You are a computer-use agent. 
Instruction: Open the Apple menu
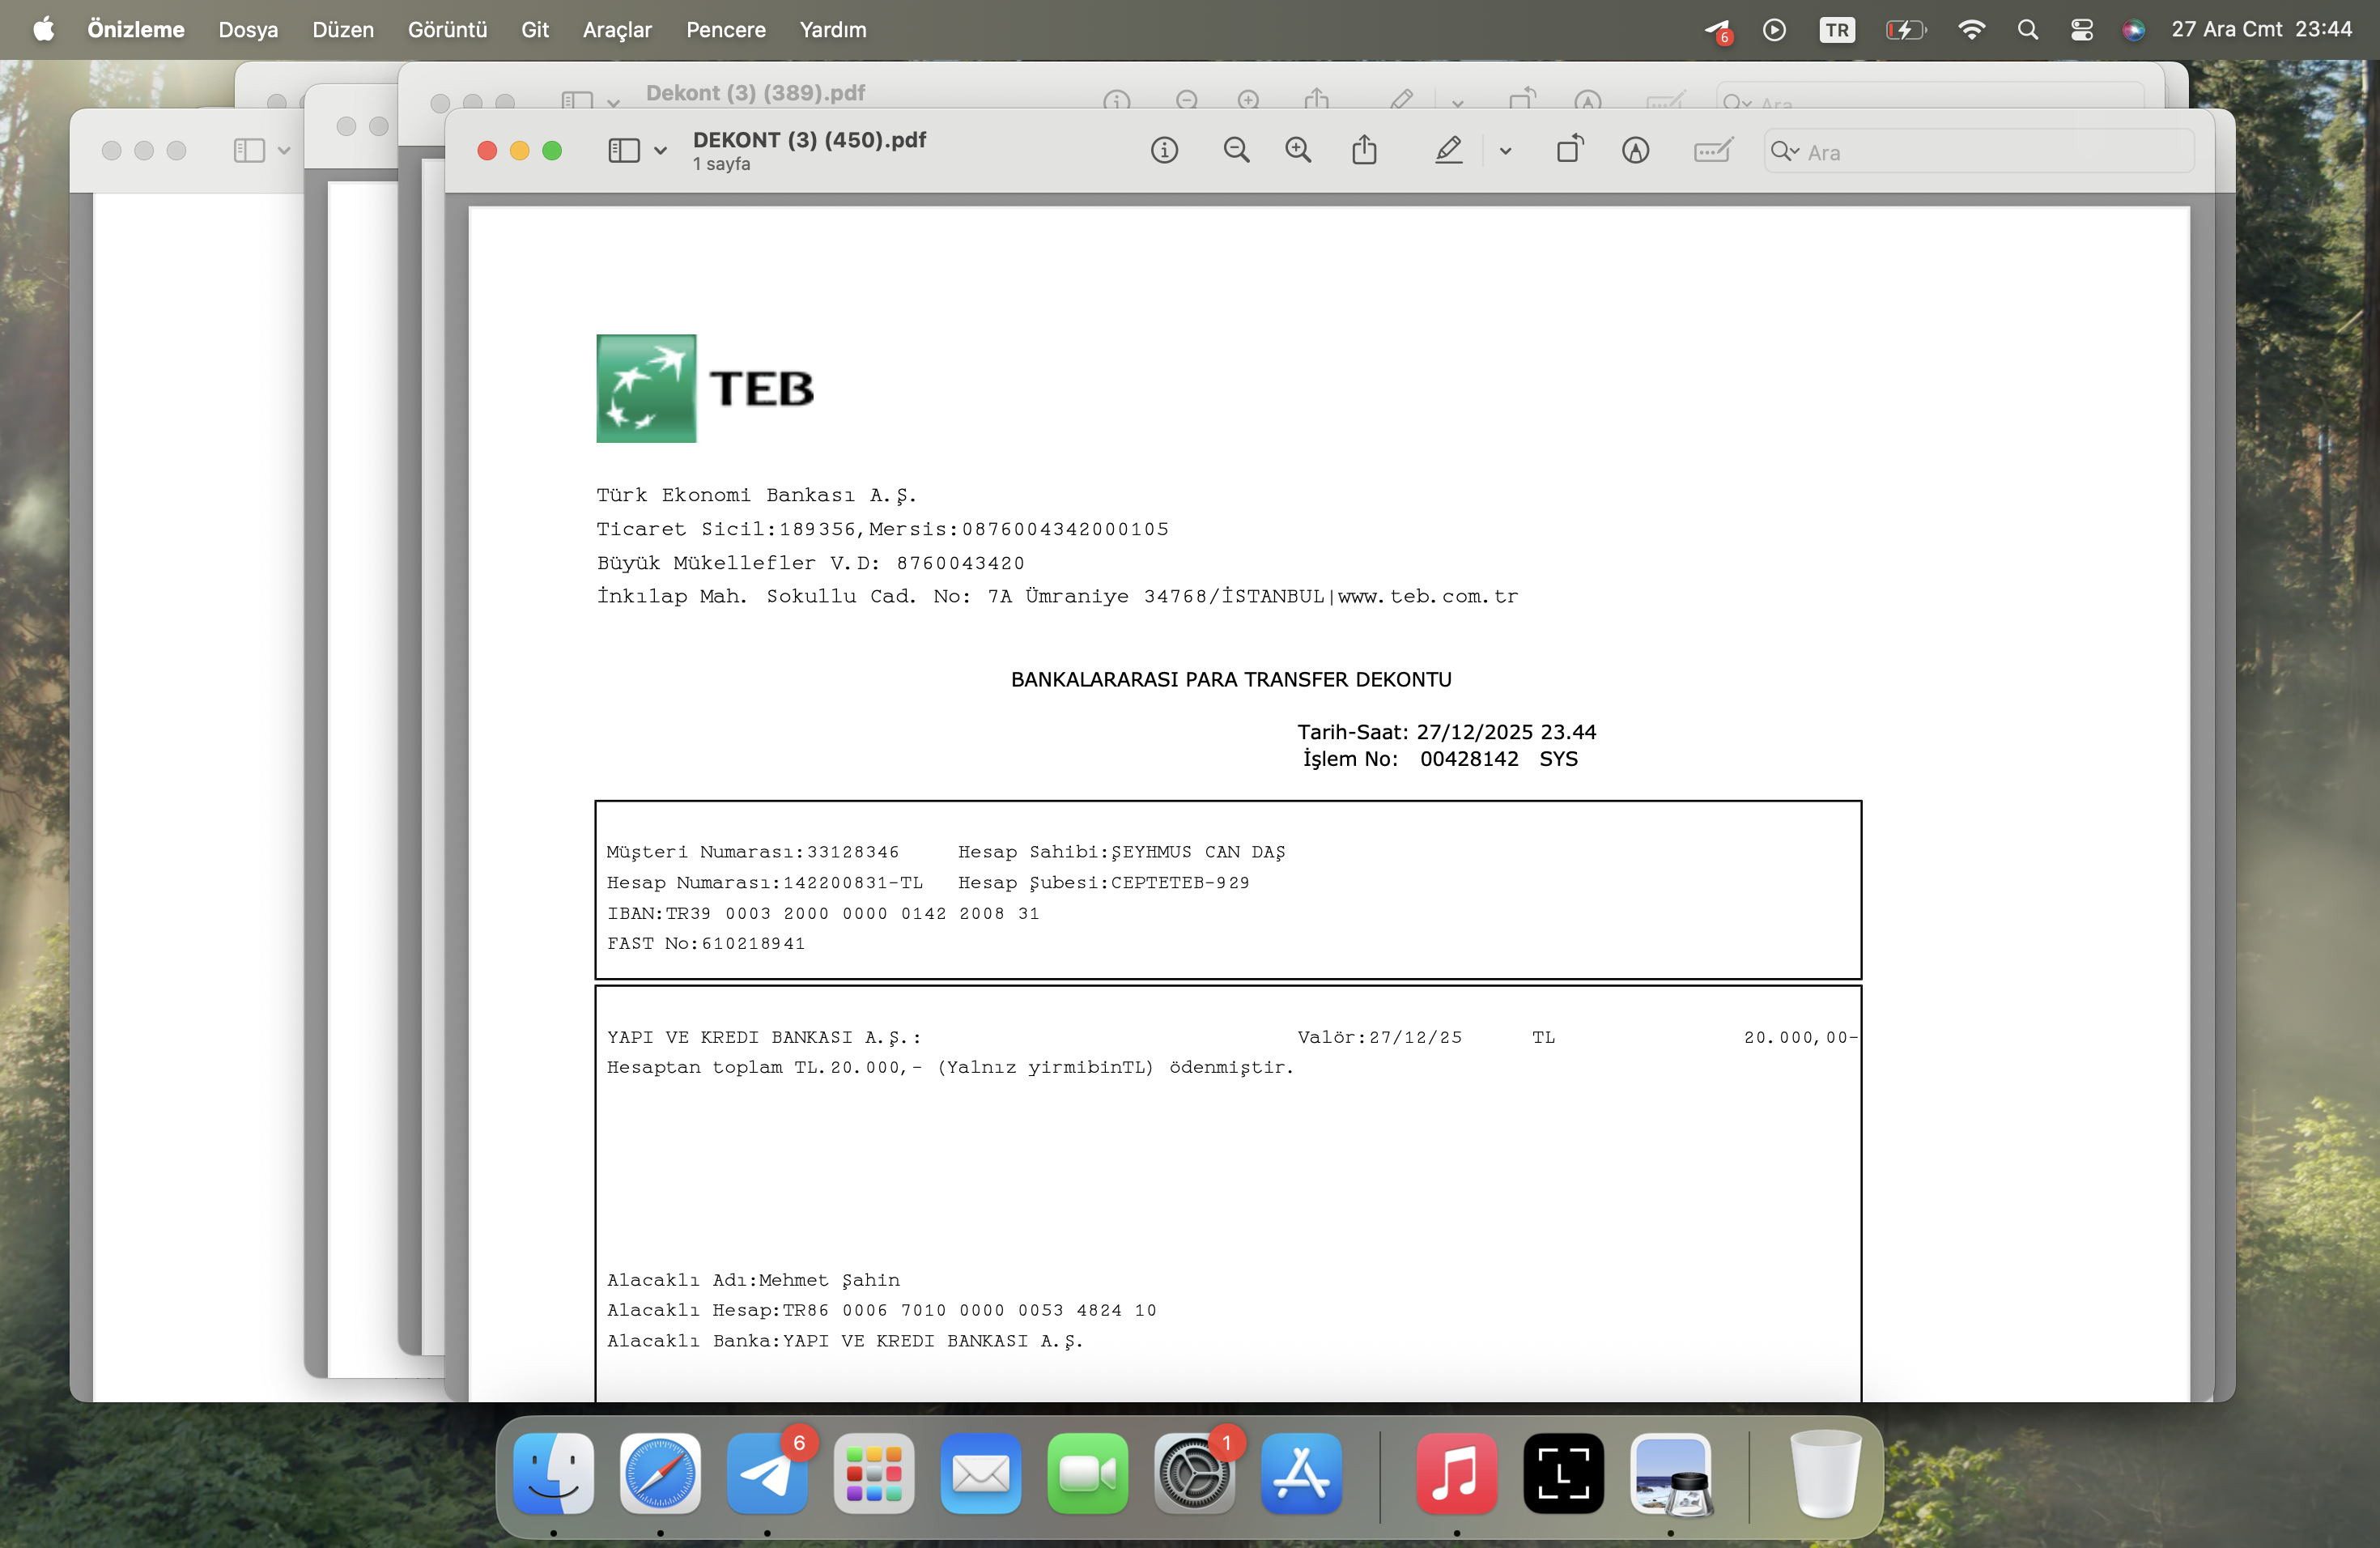point(44,30)
